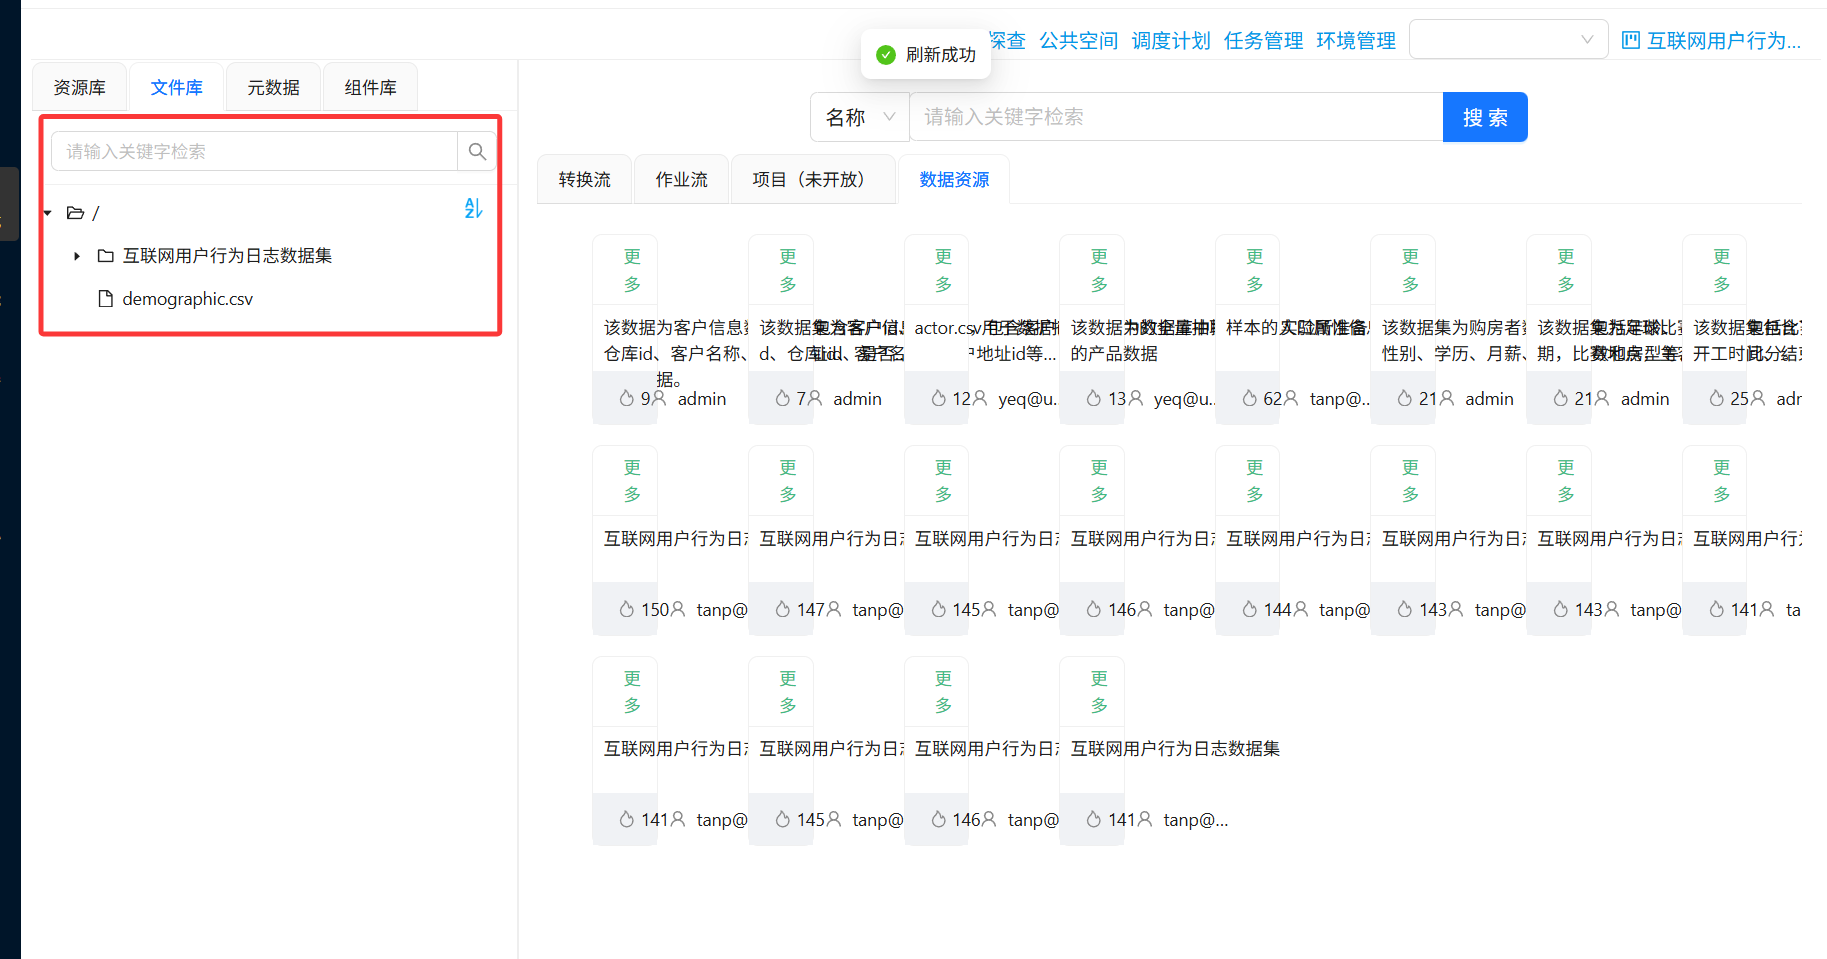The width and height of the screenshot is (1827, 959).
Task: Click the flame icon with count 9
Action: [627, 398]
